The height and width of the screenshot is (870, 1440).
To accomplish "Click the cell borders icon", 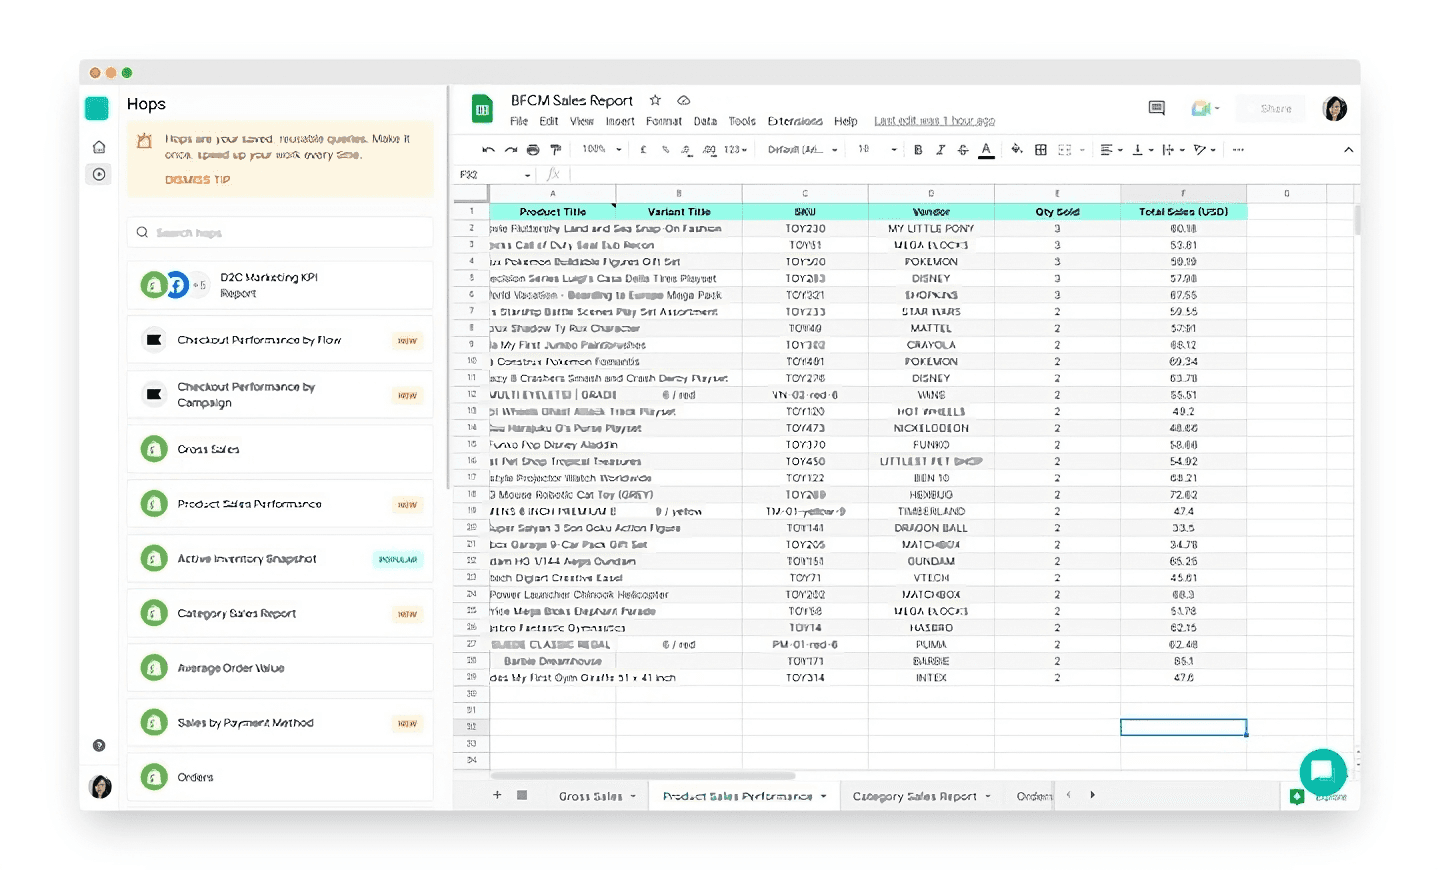I will point(1041,150).
